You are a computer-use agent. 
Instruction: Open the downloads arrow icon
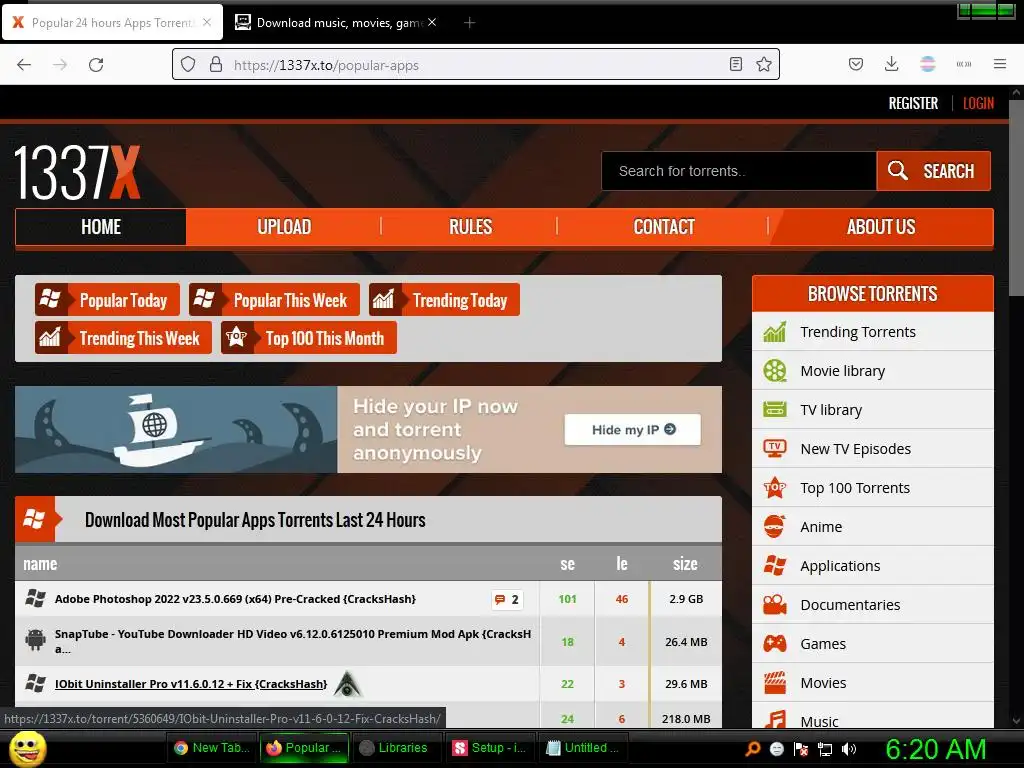(891, 64)
